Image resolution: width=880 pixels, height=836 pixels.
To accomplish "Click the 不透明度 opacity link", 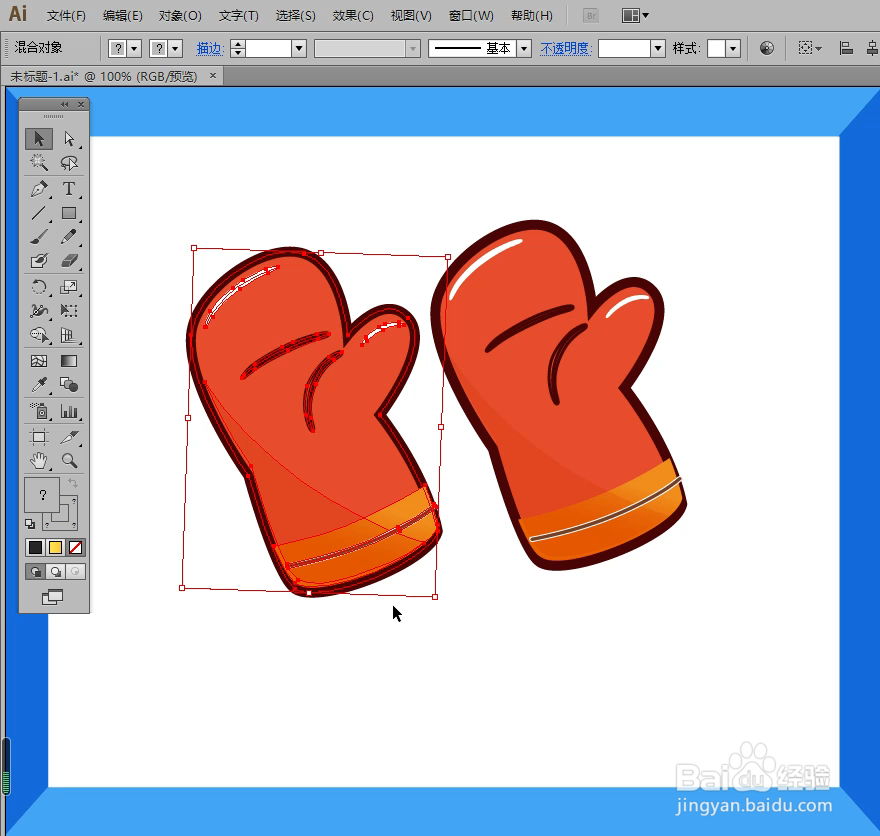I will pos(566,49).
